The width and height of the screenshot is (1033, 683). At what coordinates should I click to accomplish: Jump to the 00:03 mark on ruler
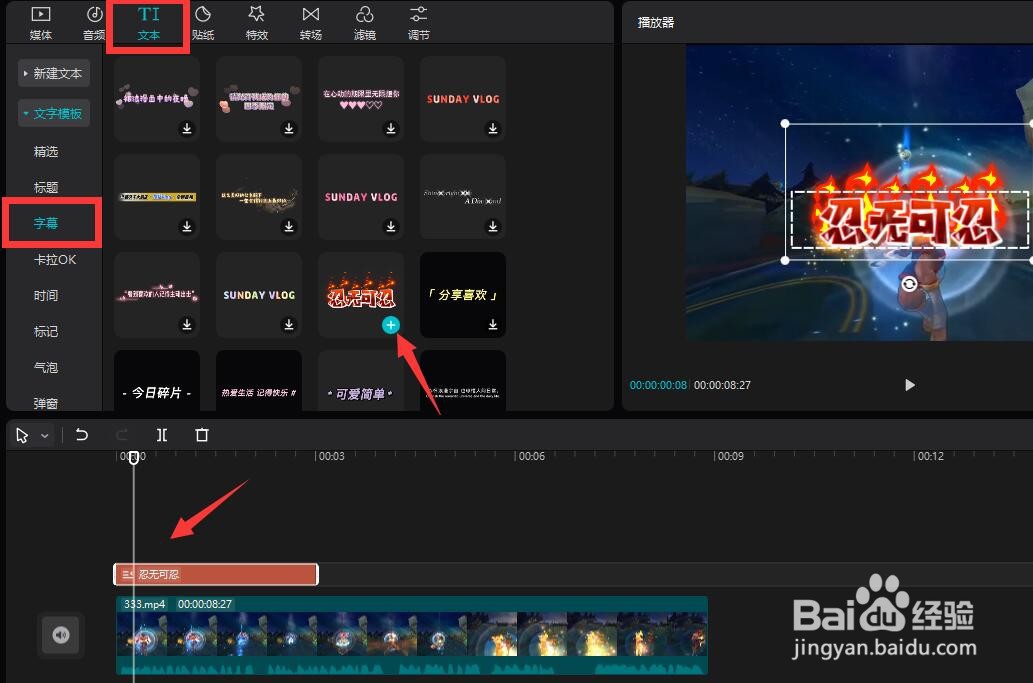[x=331, y=456]
